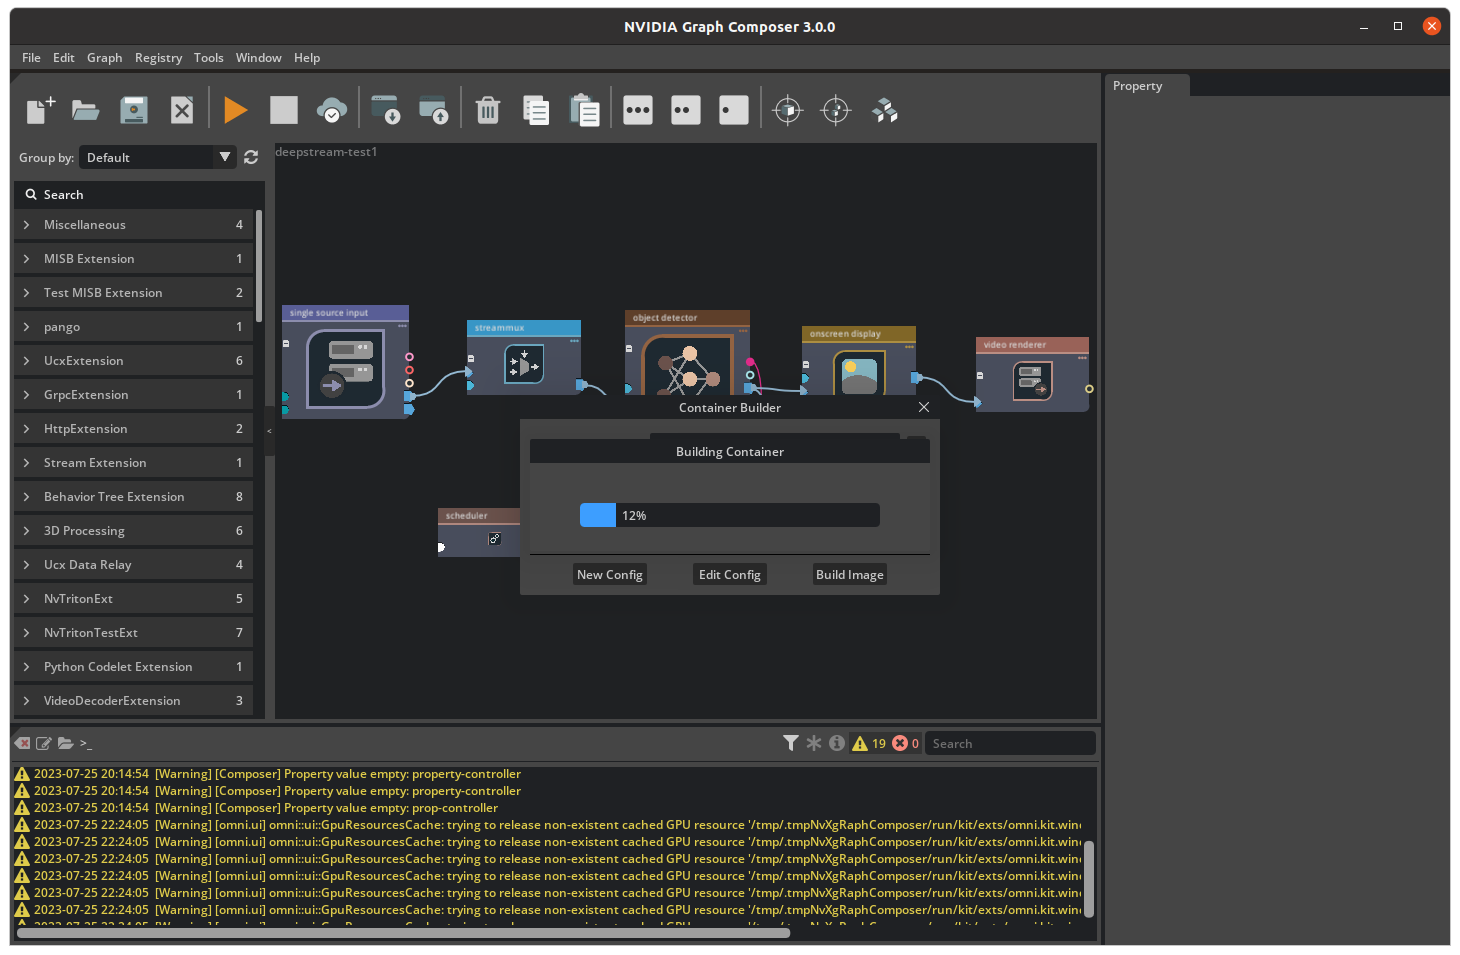Click the crosshair with dot icon

point(836,110)
